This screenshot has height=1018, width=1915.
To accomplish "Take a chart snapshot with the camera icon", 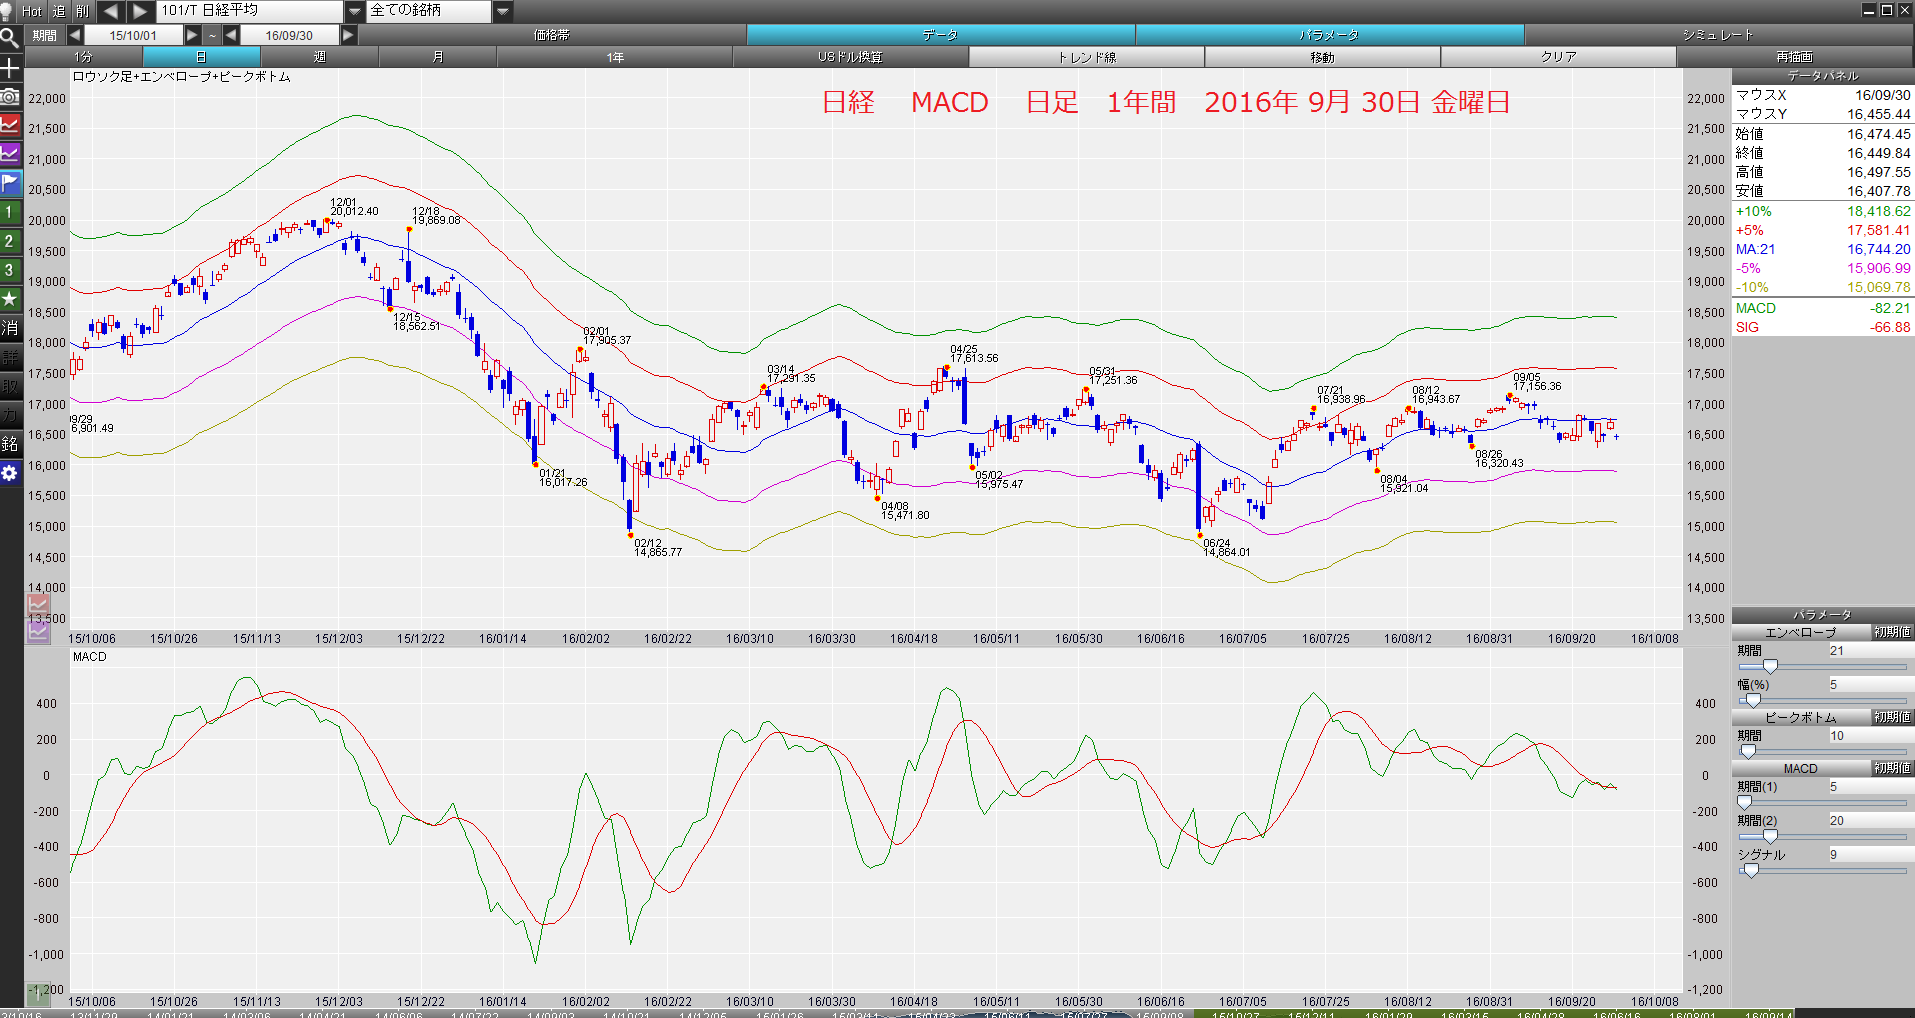I will [10, 97].
